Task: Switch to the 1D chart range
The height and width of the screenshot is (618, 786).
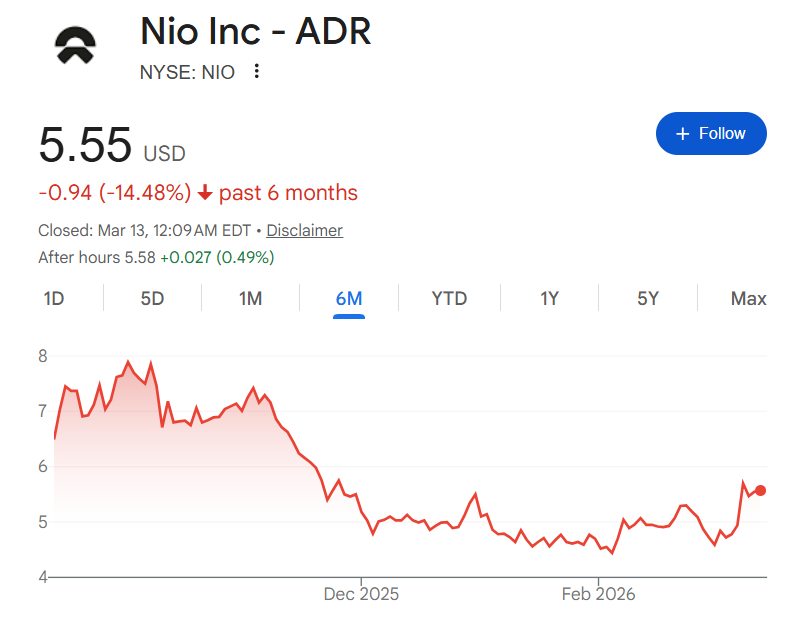Action: coord(54,298)
